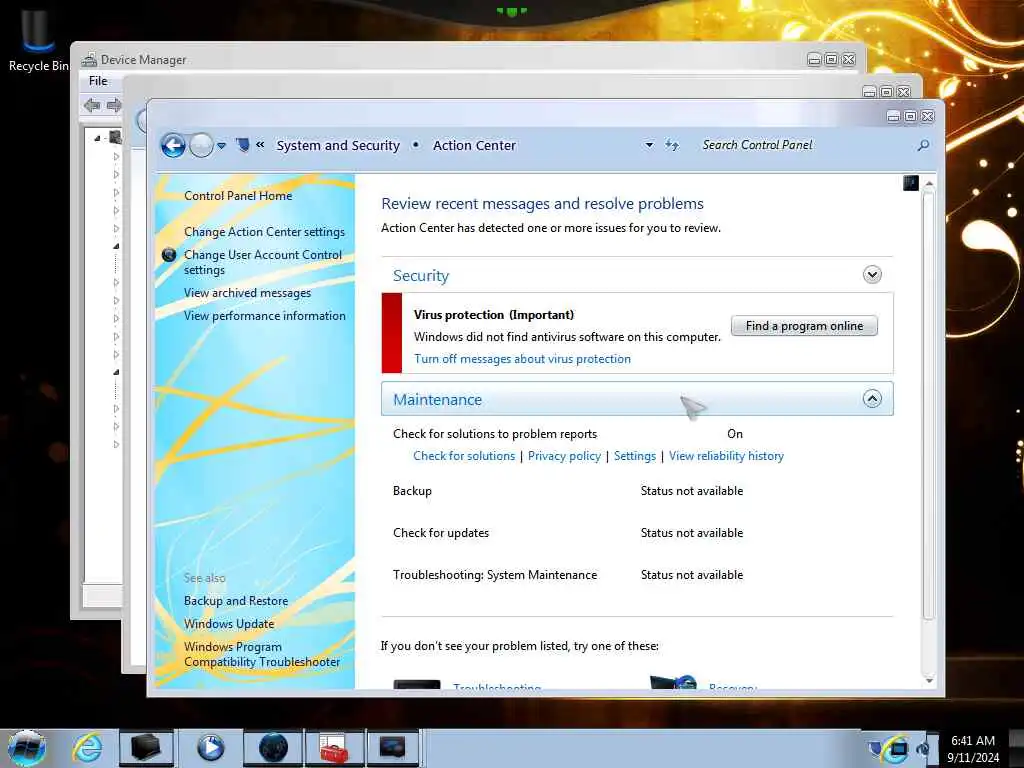This screenshot has height=768, width=1024.
Task: Click the scrollbar up arrow
Action: (929, 184)
